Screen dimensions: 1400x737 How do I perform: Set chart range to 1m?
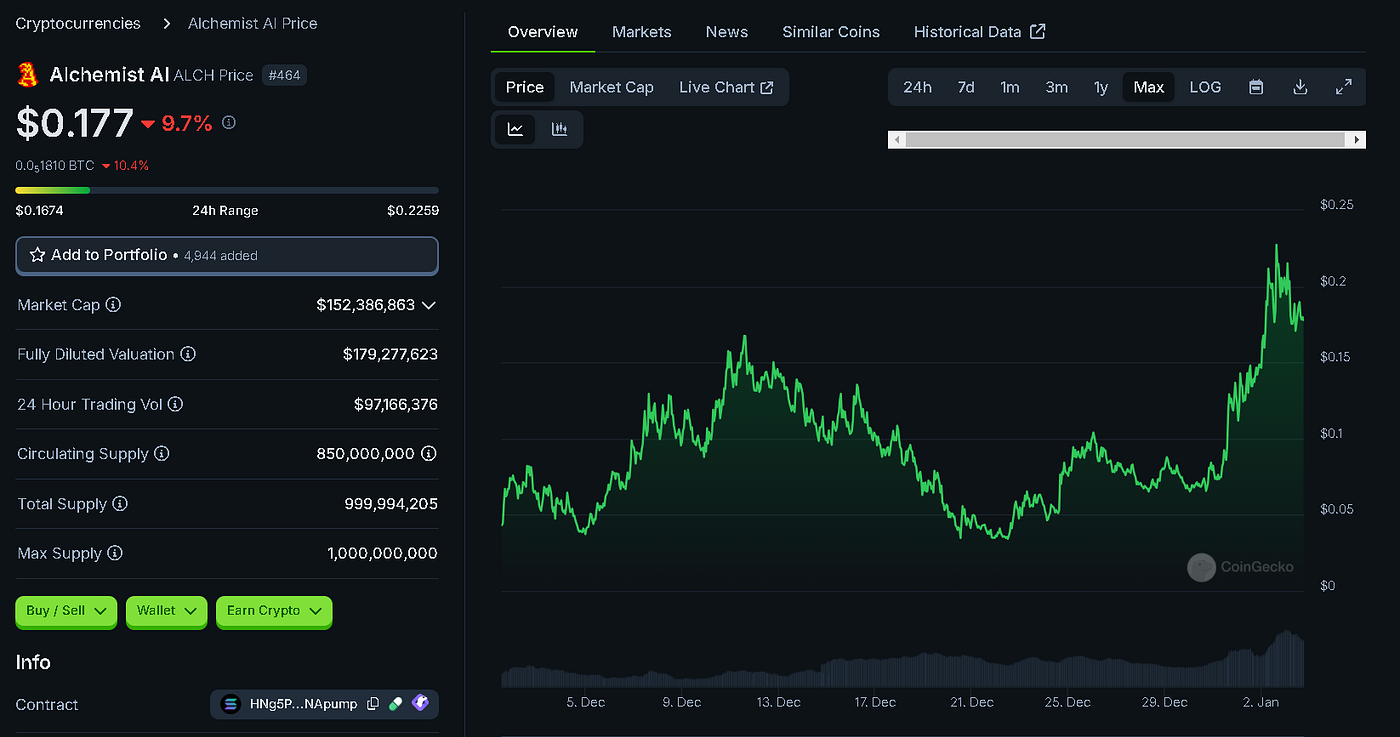(1010, 87)
